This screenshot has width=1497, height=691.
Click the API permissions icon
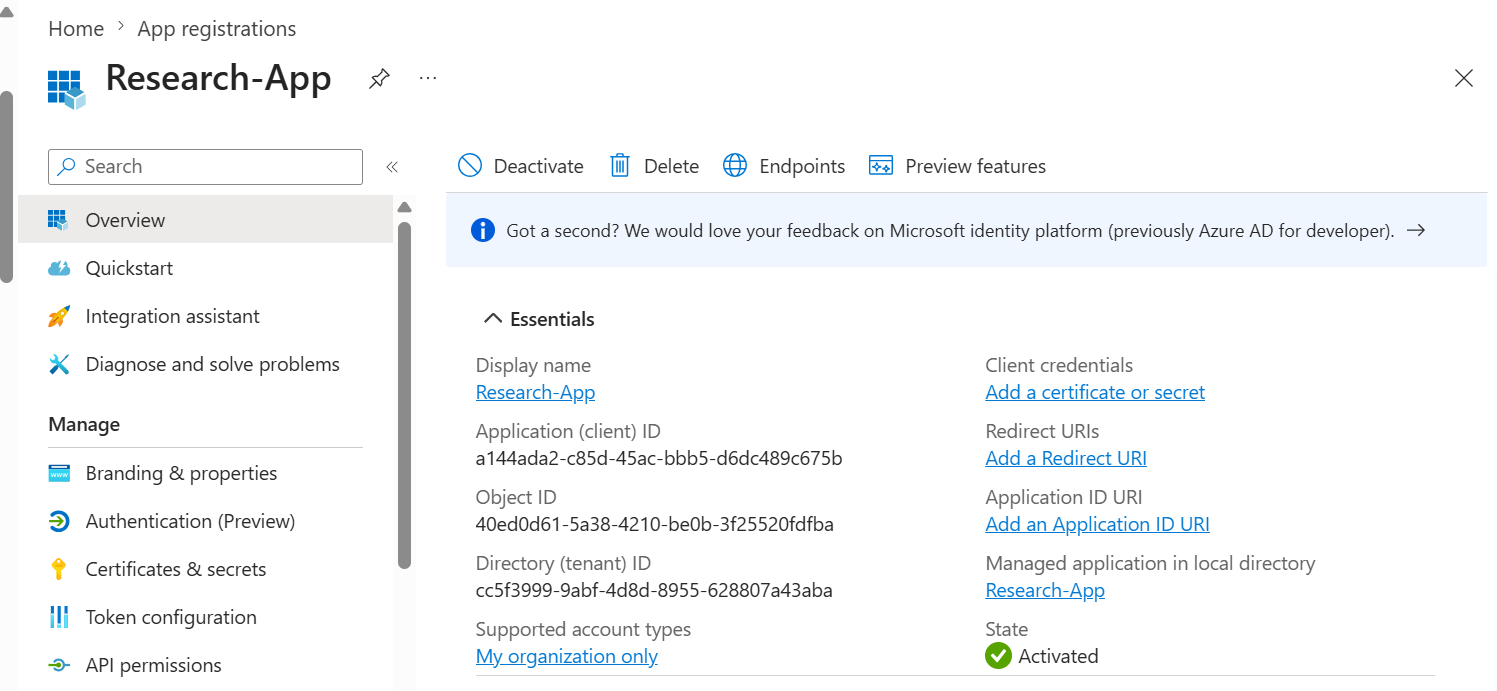coord(59,665)
